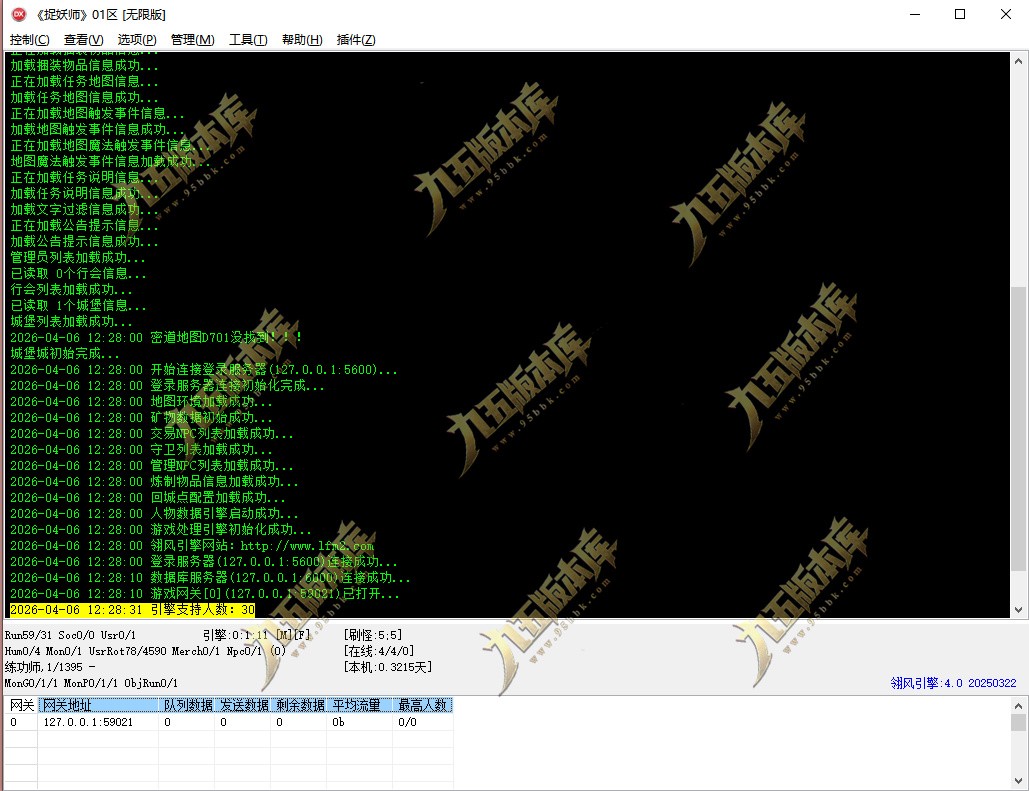Click log line 加载文字过滤信息成功
Viewport: 1029px width, 791px height.
(x=84, y=209)
